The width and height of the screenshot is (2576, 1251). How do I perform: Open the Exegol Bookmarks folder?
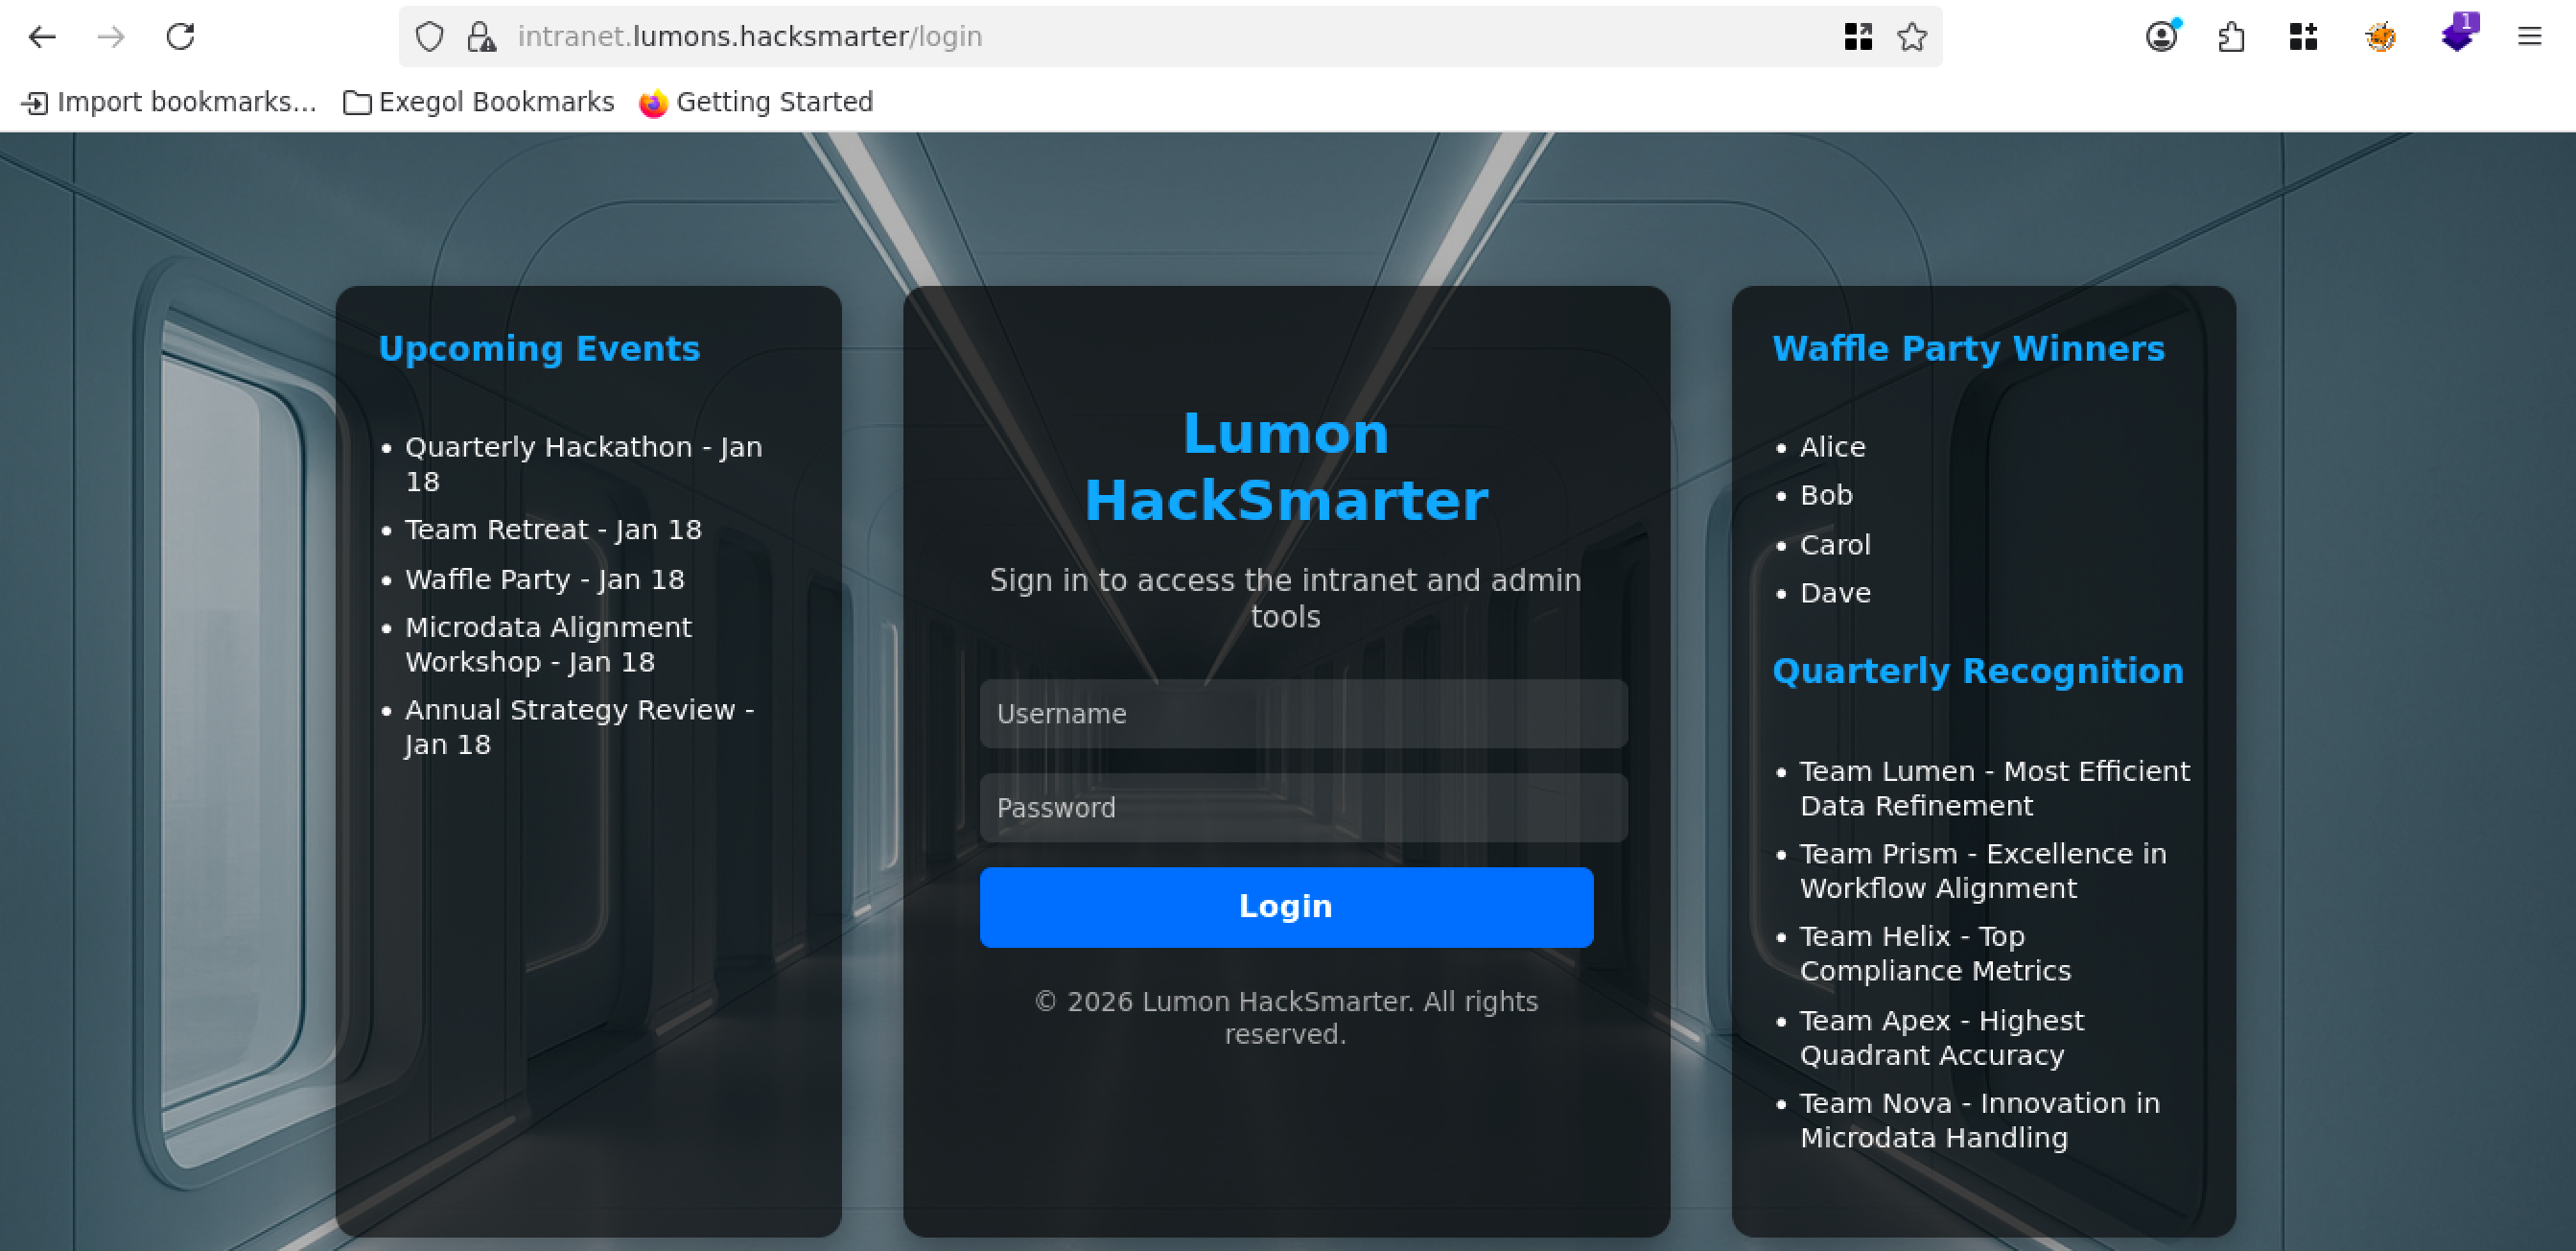coord(478,102)
